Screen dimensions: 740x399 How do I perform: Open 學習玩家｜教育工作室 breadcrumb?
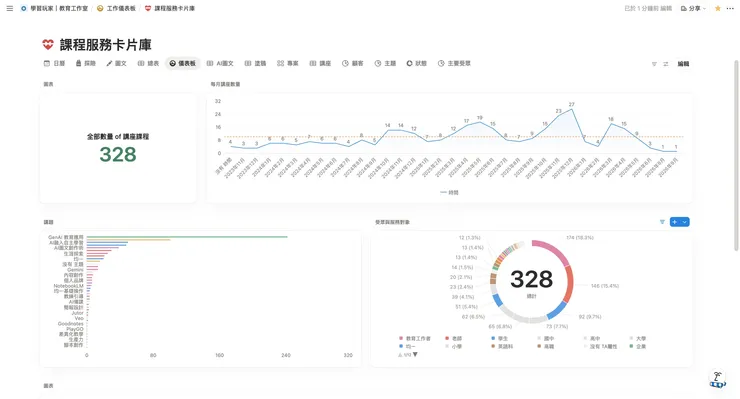tap(54, 8)
